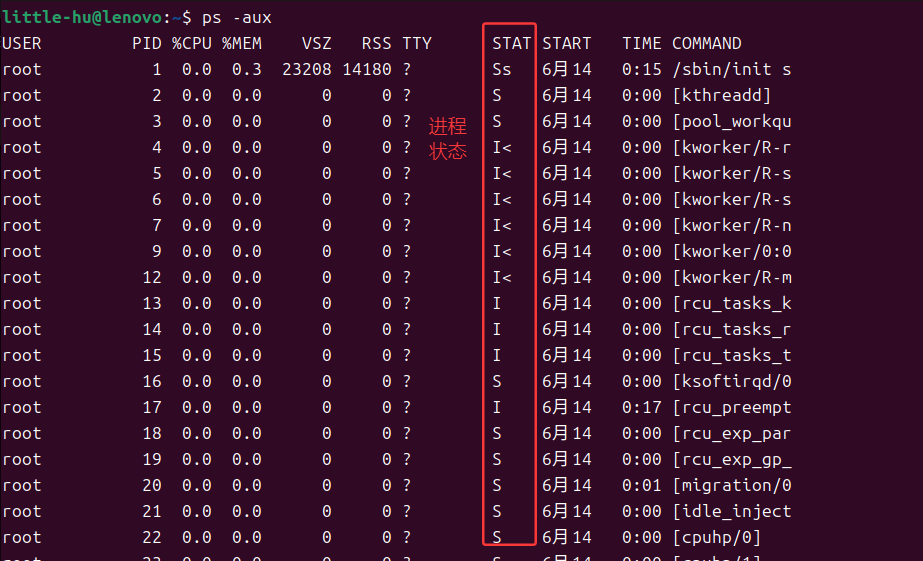Select the USER column header
The width and height of the screenshot is (923, 561).
[22, 44]
